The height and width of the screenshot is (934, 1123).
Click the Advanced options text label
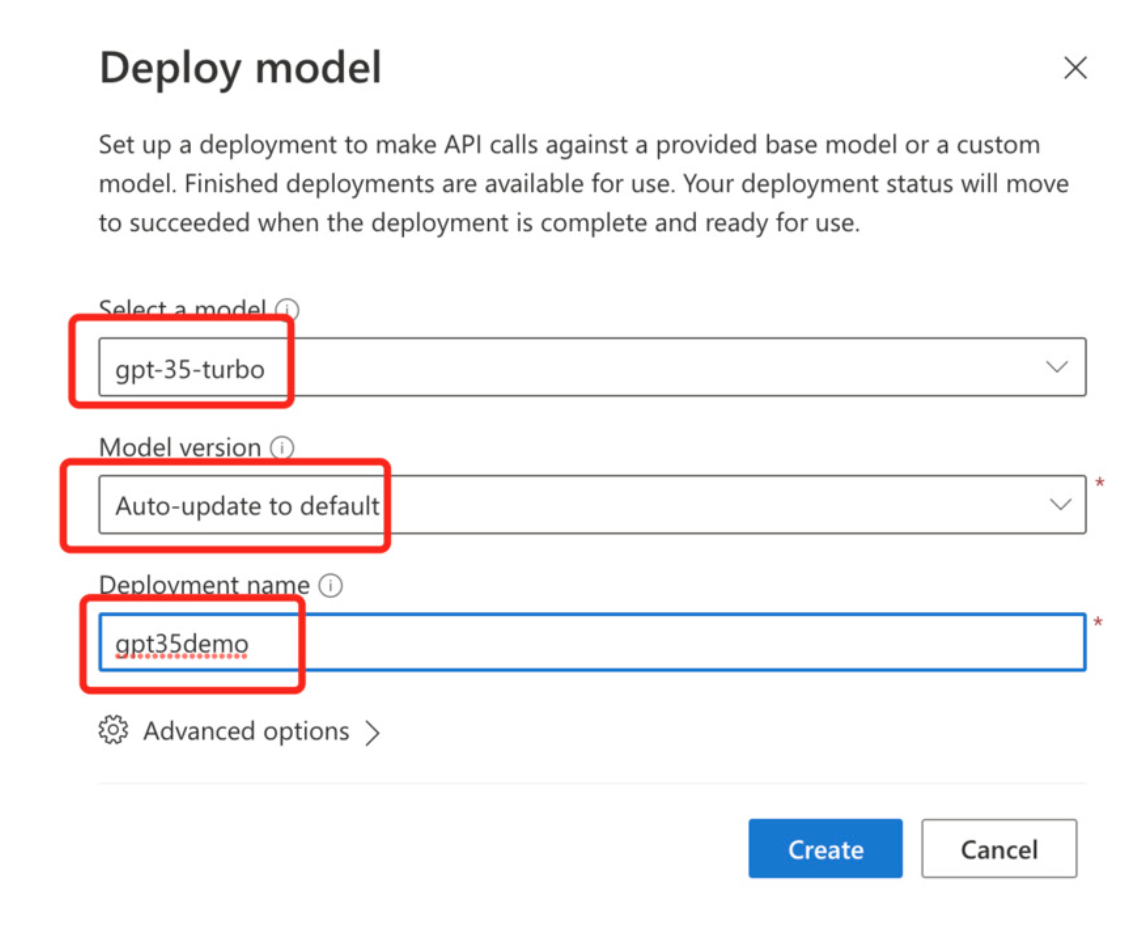(x=246, y=732)
